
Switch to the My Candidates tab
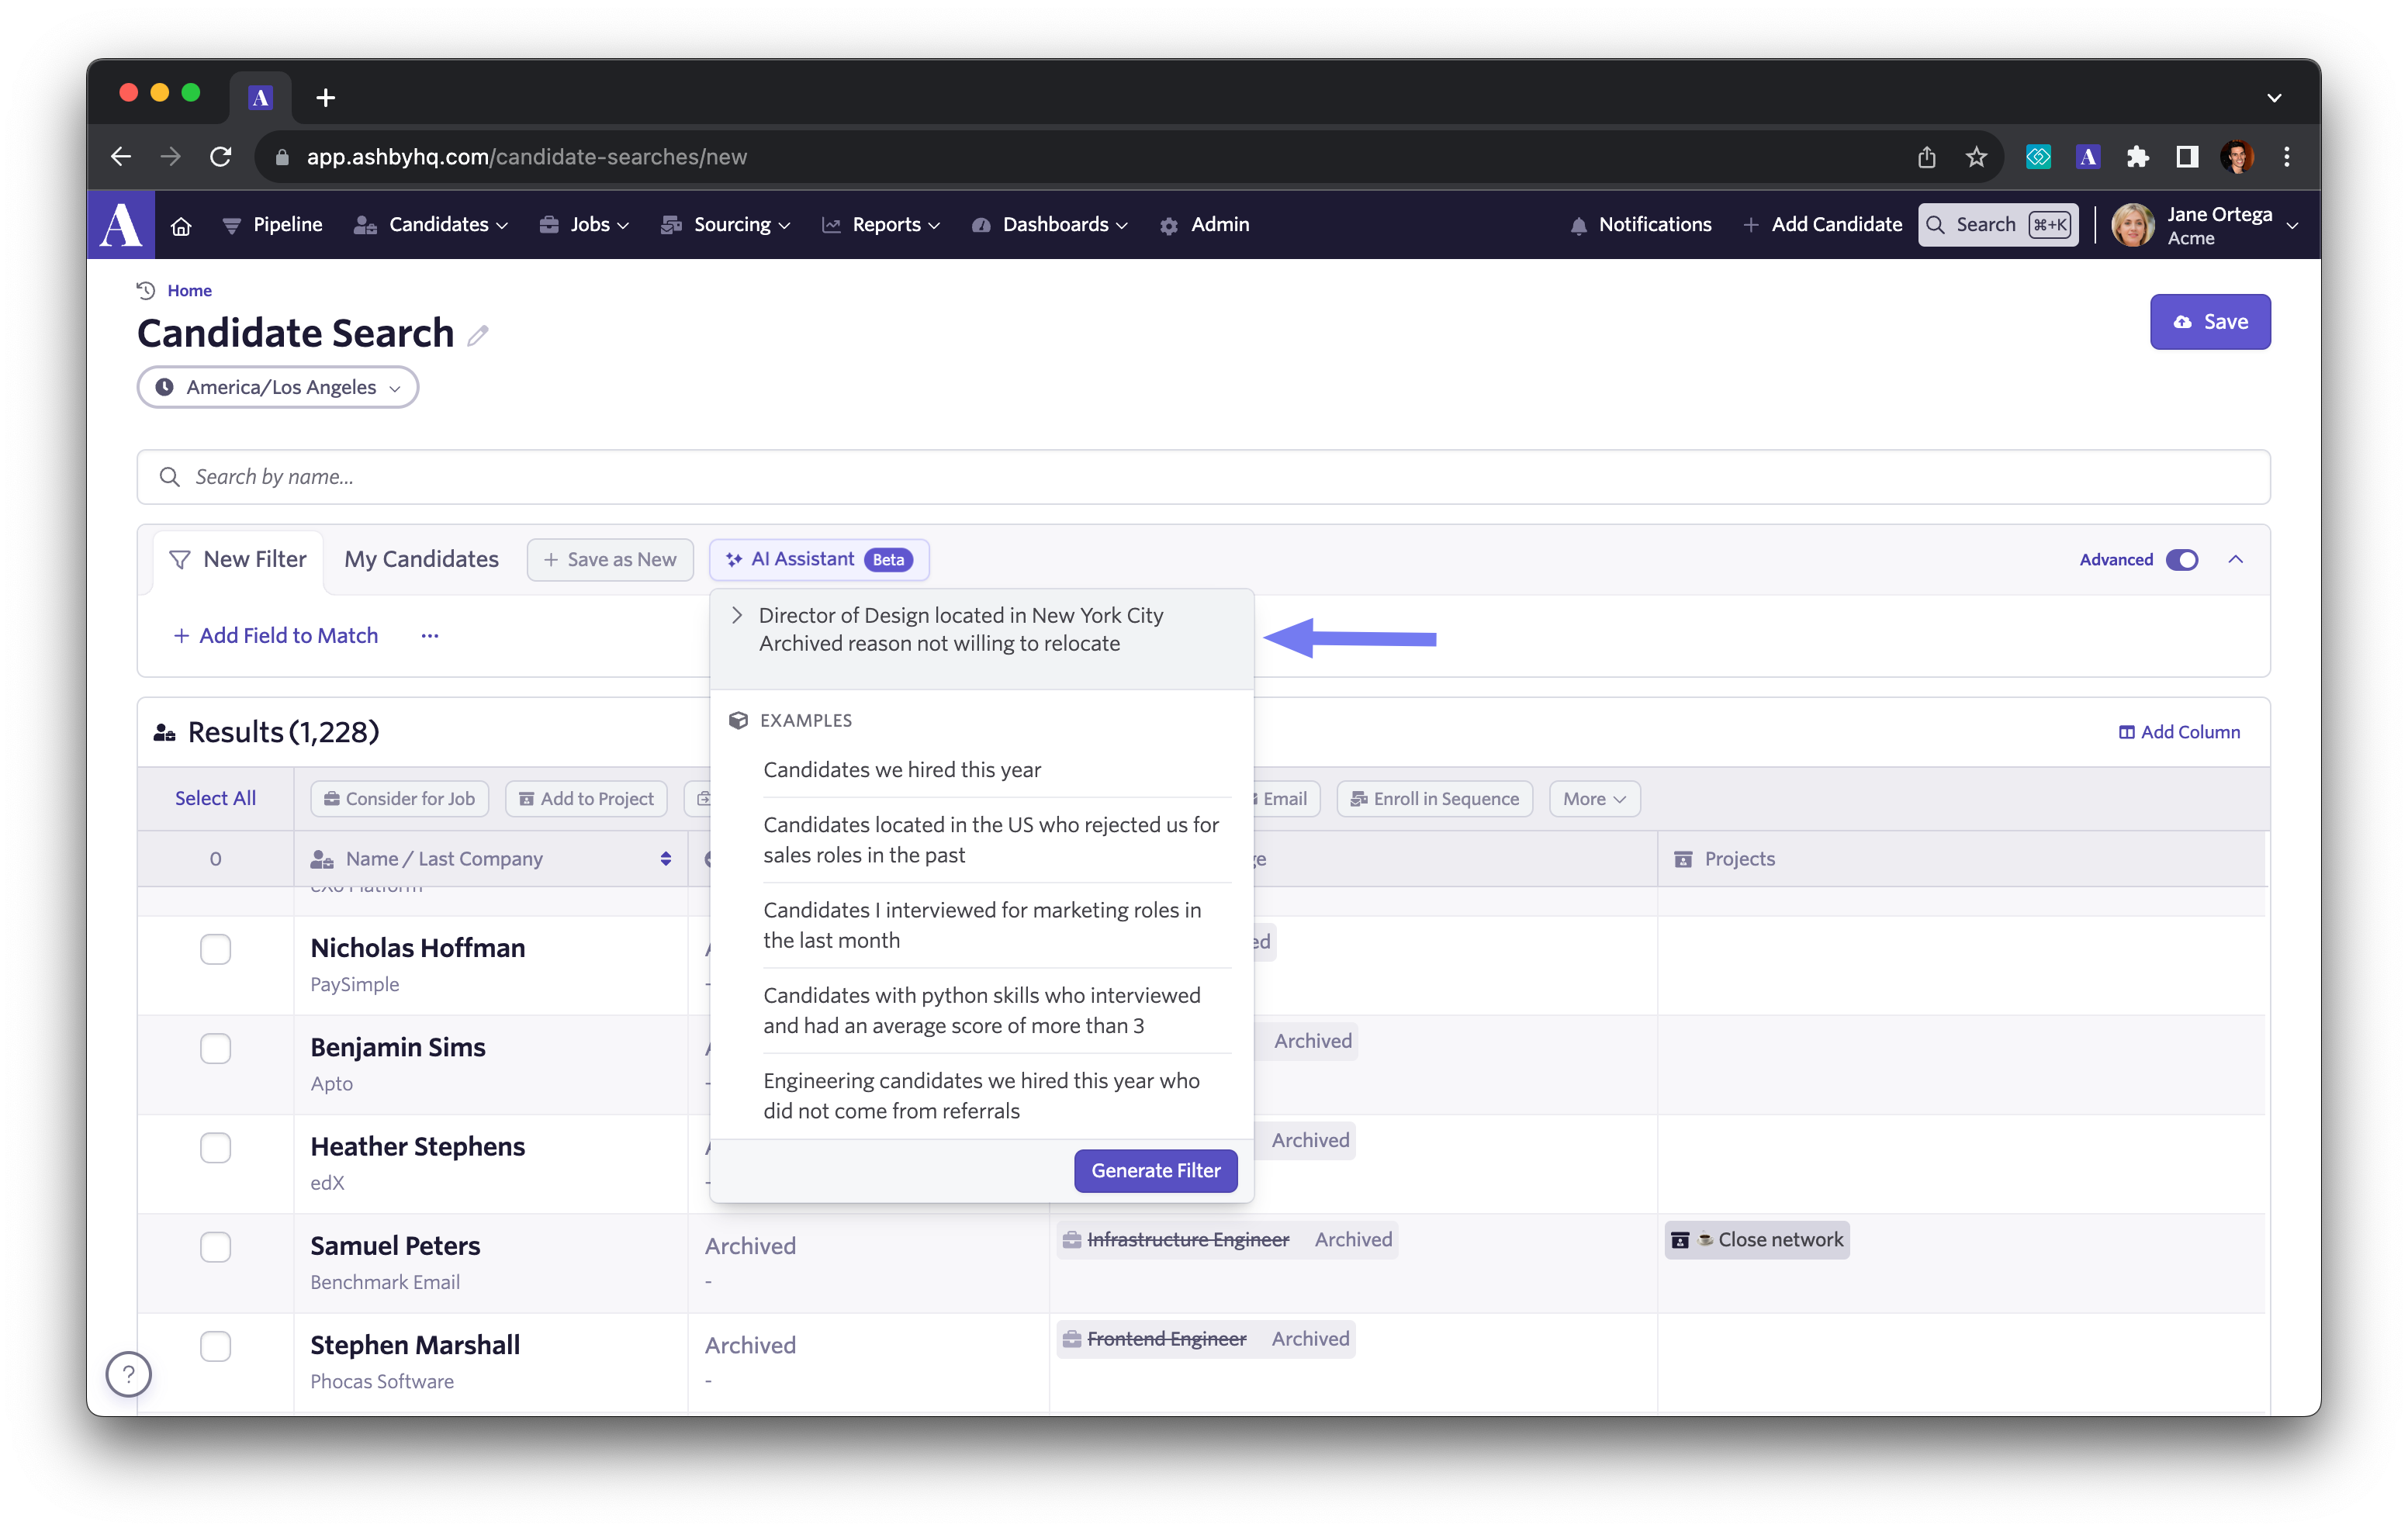click(421, 560)
